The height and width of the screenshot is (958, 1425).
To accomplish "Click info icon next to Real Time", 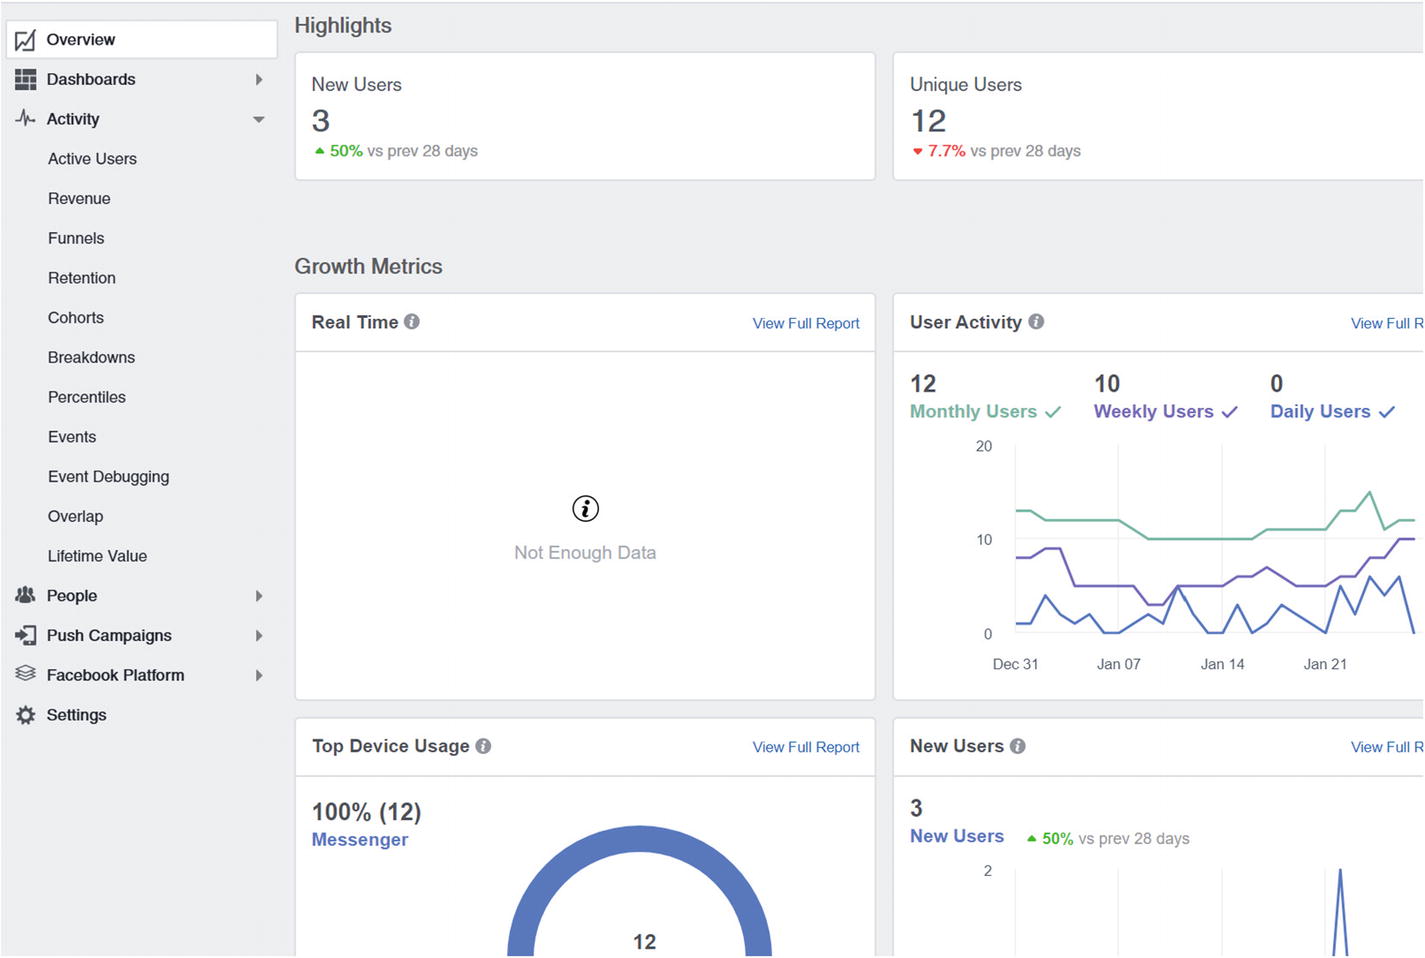I will click(x=412, y=322).
